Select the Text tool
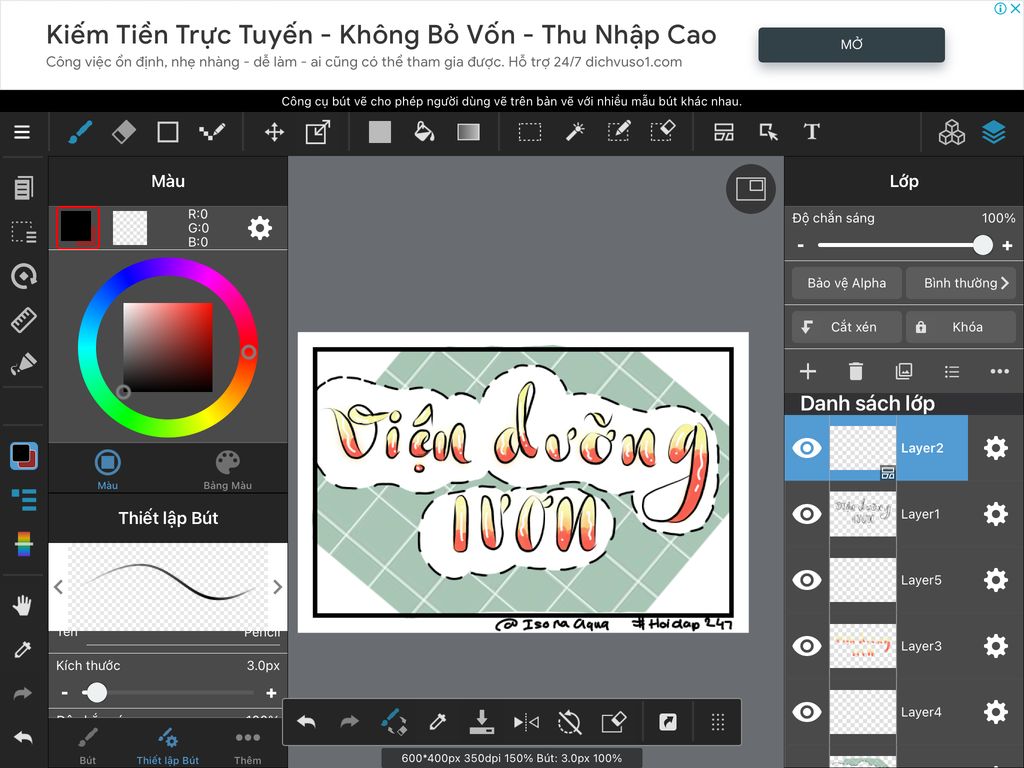 (812, 133)
